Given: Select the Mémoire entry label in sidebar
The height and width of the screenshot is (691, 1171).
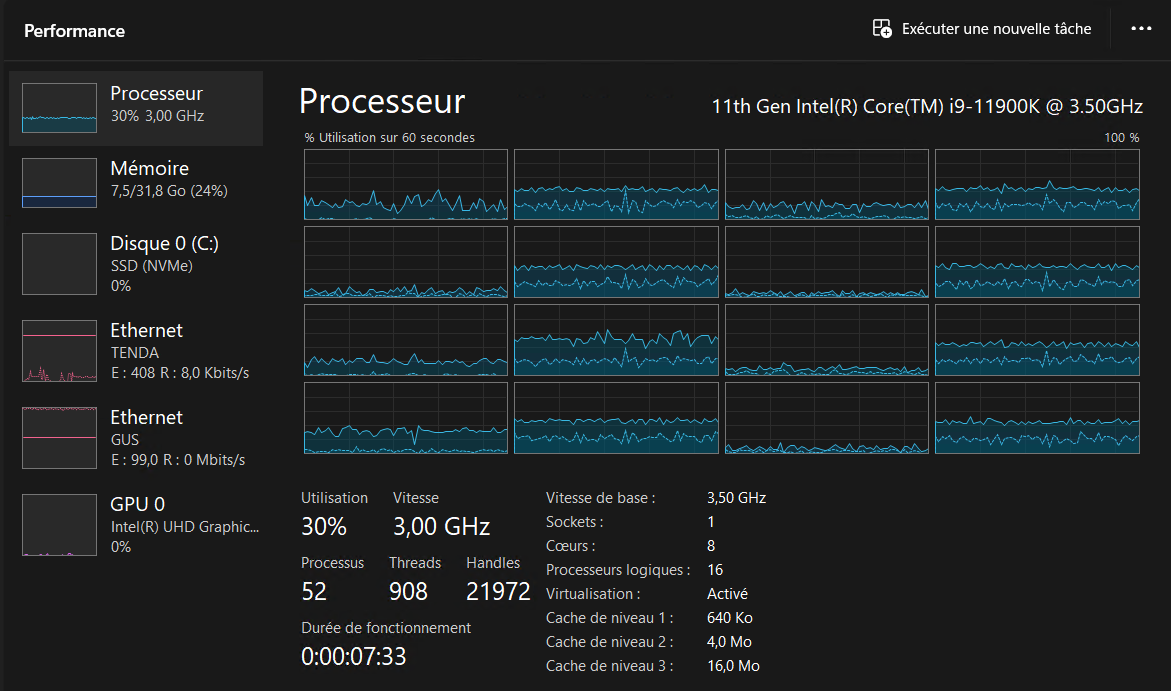Looking at the screenshot, I should (149, 169).
